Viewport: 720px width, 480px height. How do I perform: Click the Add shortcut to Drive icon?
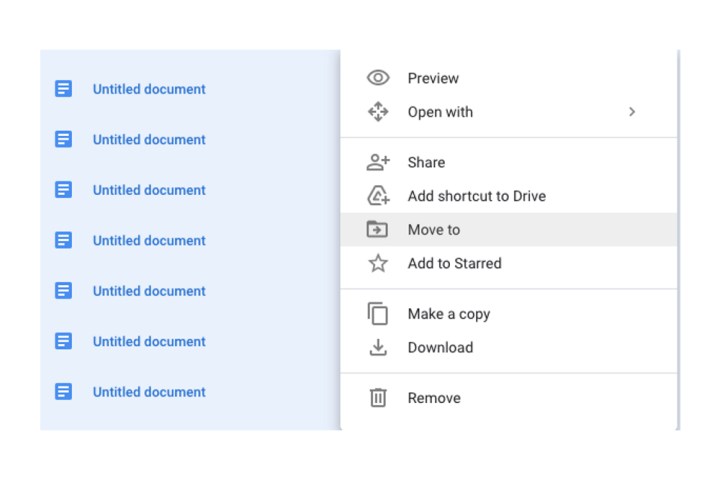(x=378, y=196)
